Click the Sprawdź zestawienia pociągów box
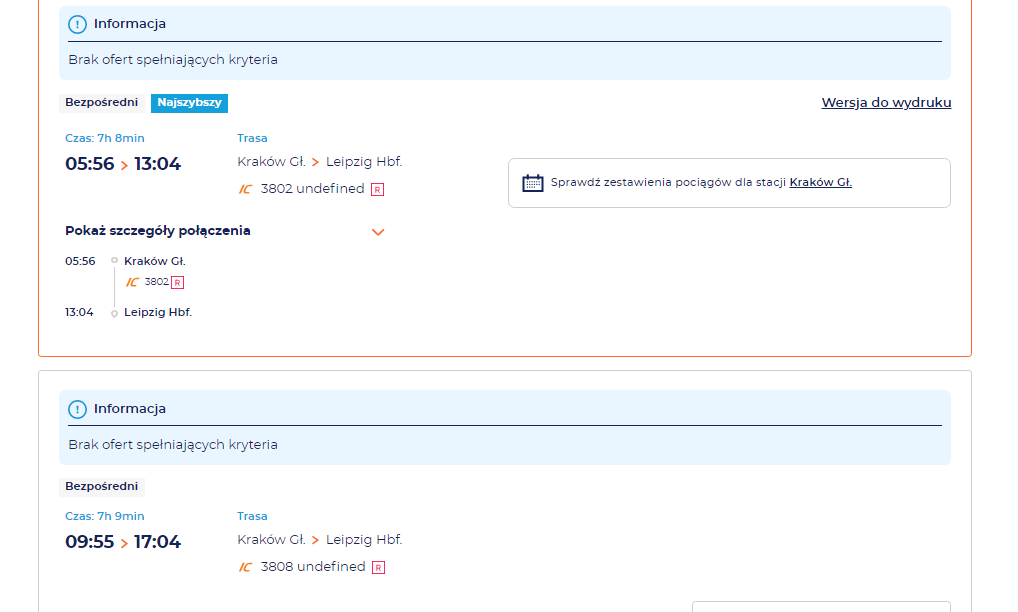 [729, 183]
